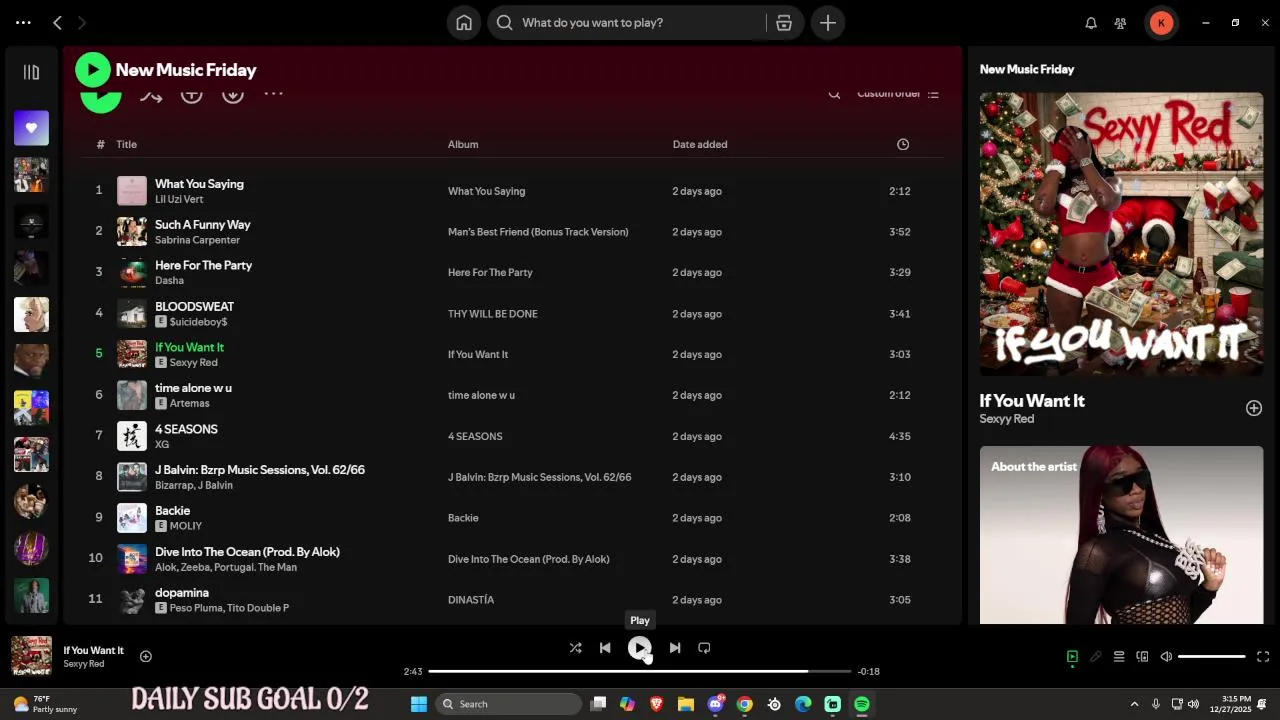Click New Music Friday title in right panel

[1027, 69]
